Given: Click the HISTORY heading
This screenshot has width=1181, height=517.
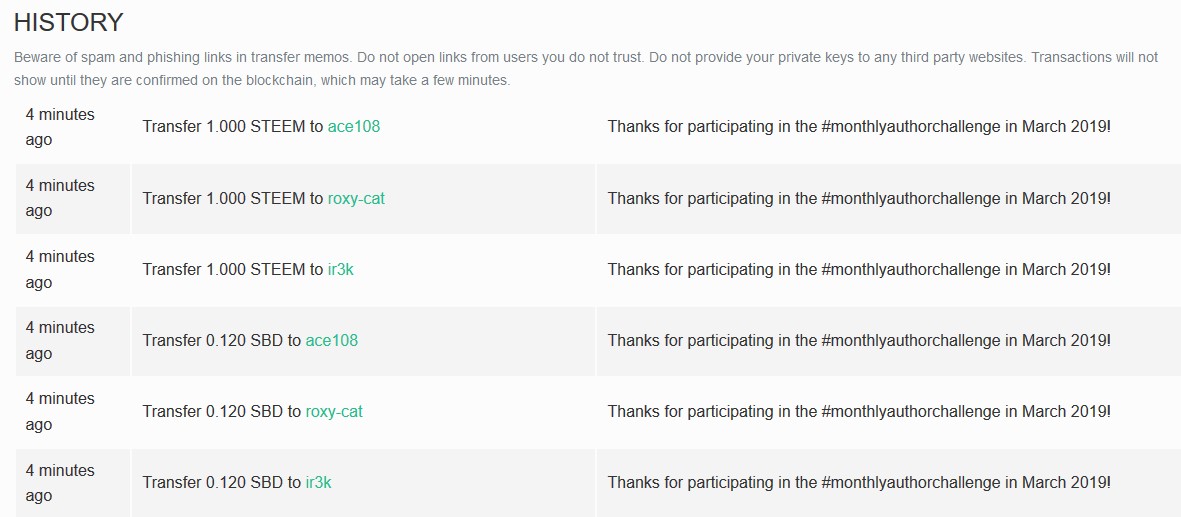Looking at the screenshot, I should [x=69, y=22].
